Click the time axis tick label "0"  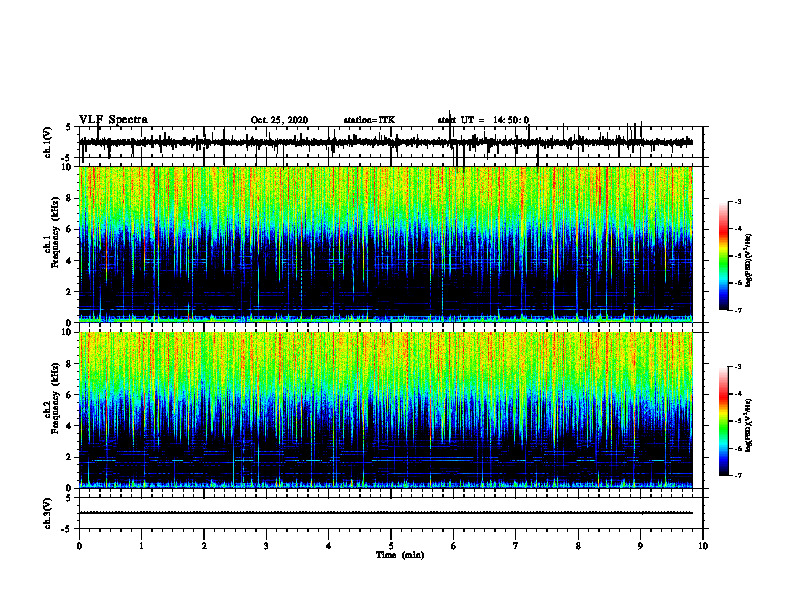click(79, 546)
